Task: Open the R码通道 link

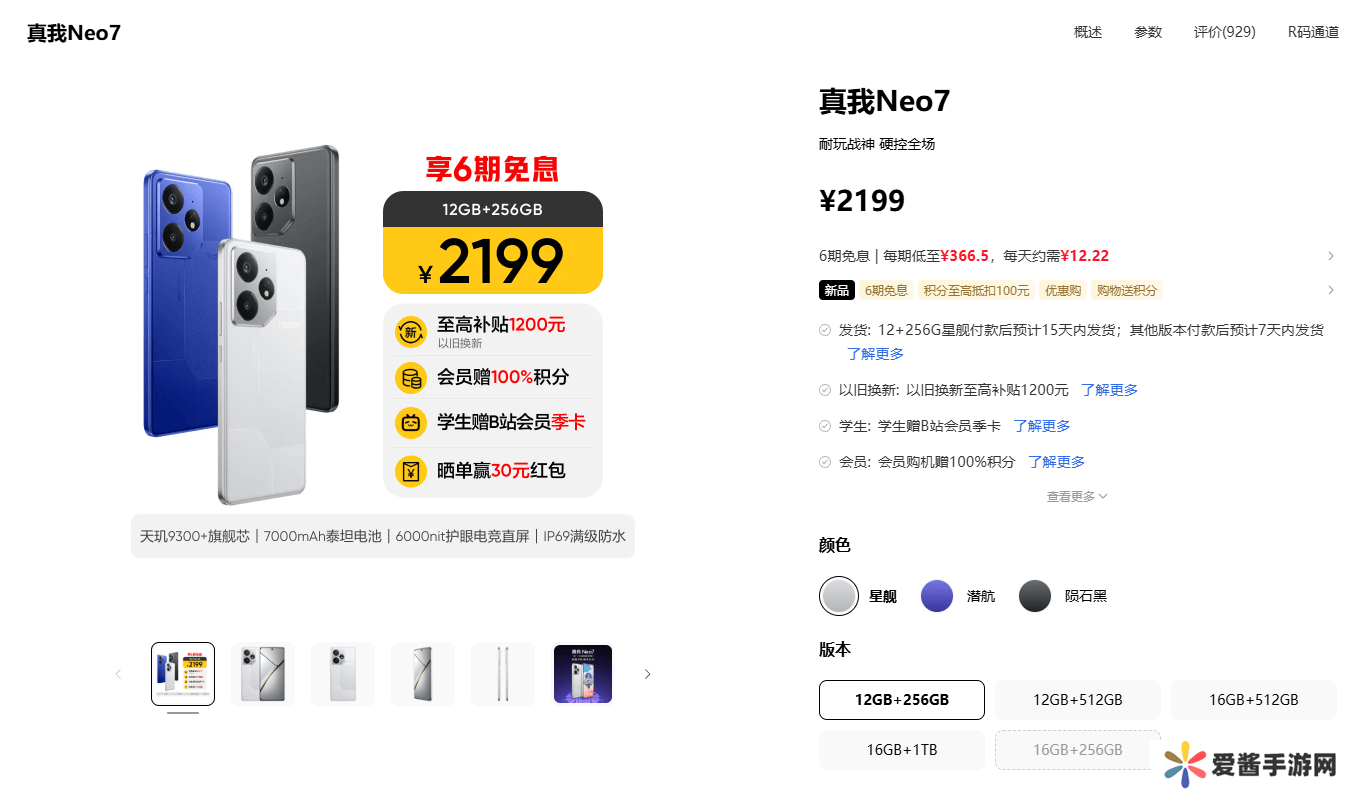Action: pyautogui.click(x=1313, y=32)
